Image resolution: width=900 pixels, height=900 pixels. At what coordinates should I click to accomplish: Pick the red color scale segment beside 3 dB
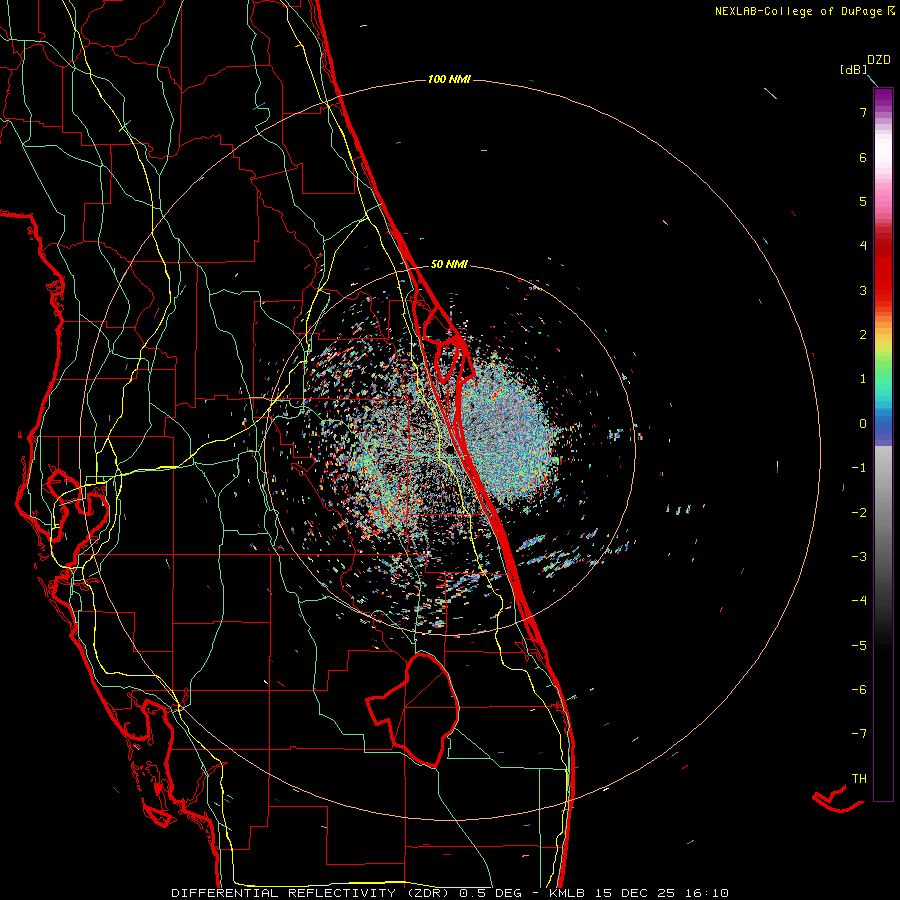tap(883, 290)
